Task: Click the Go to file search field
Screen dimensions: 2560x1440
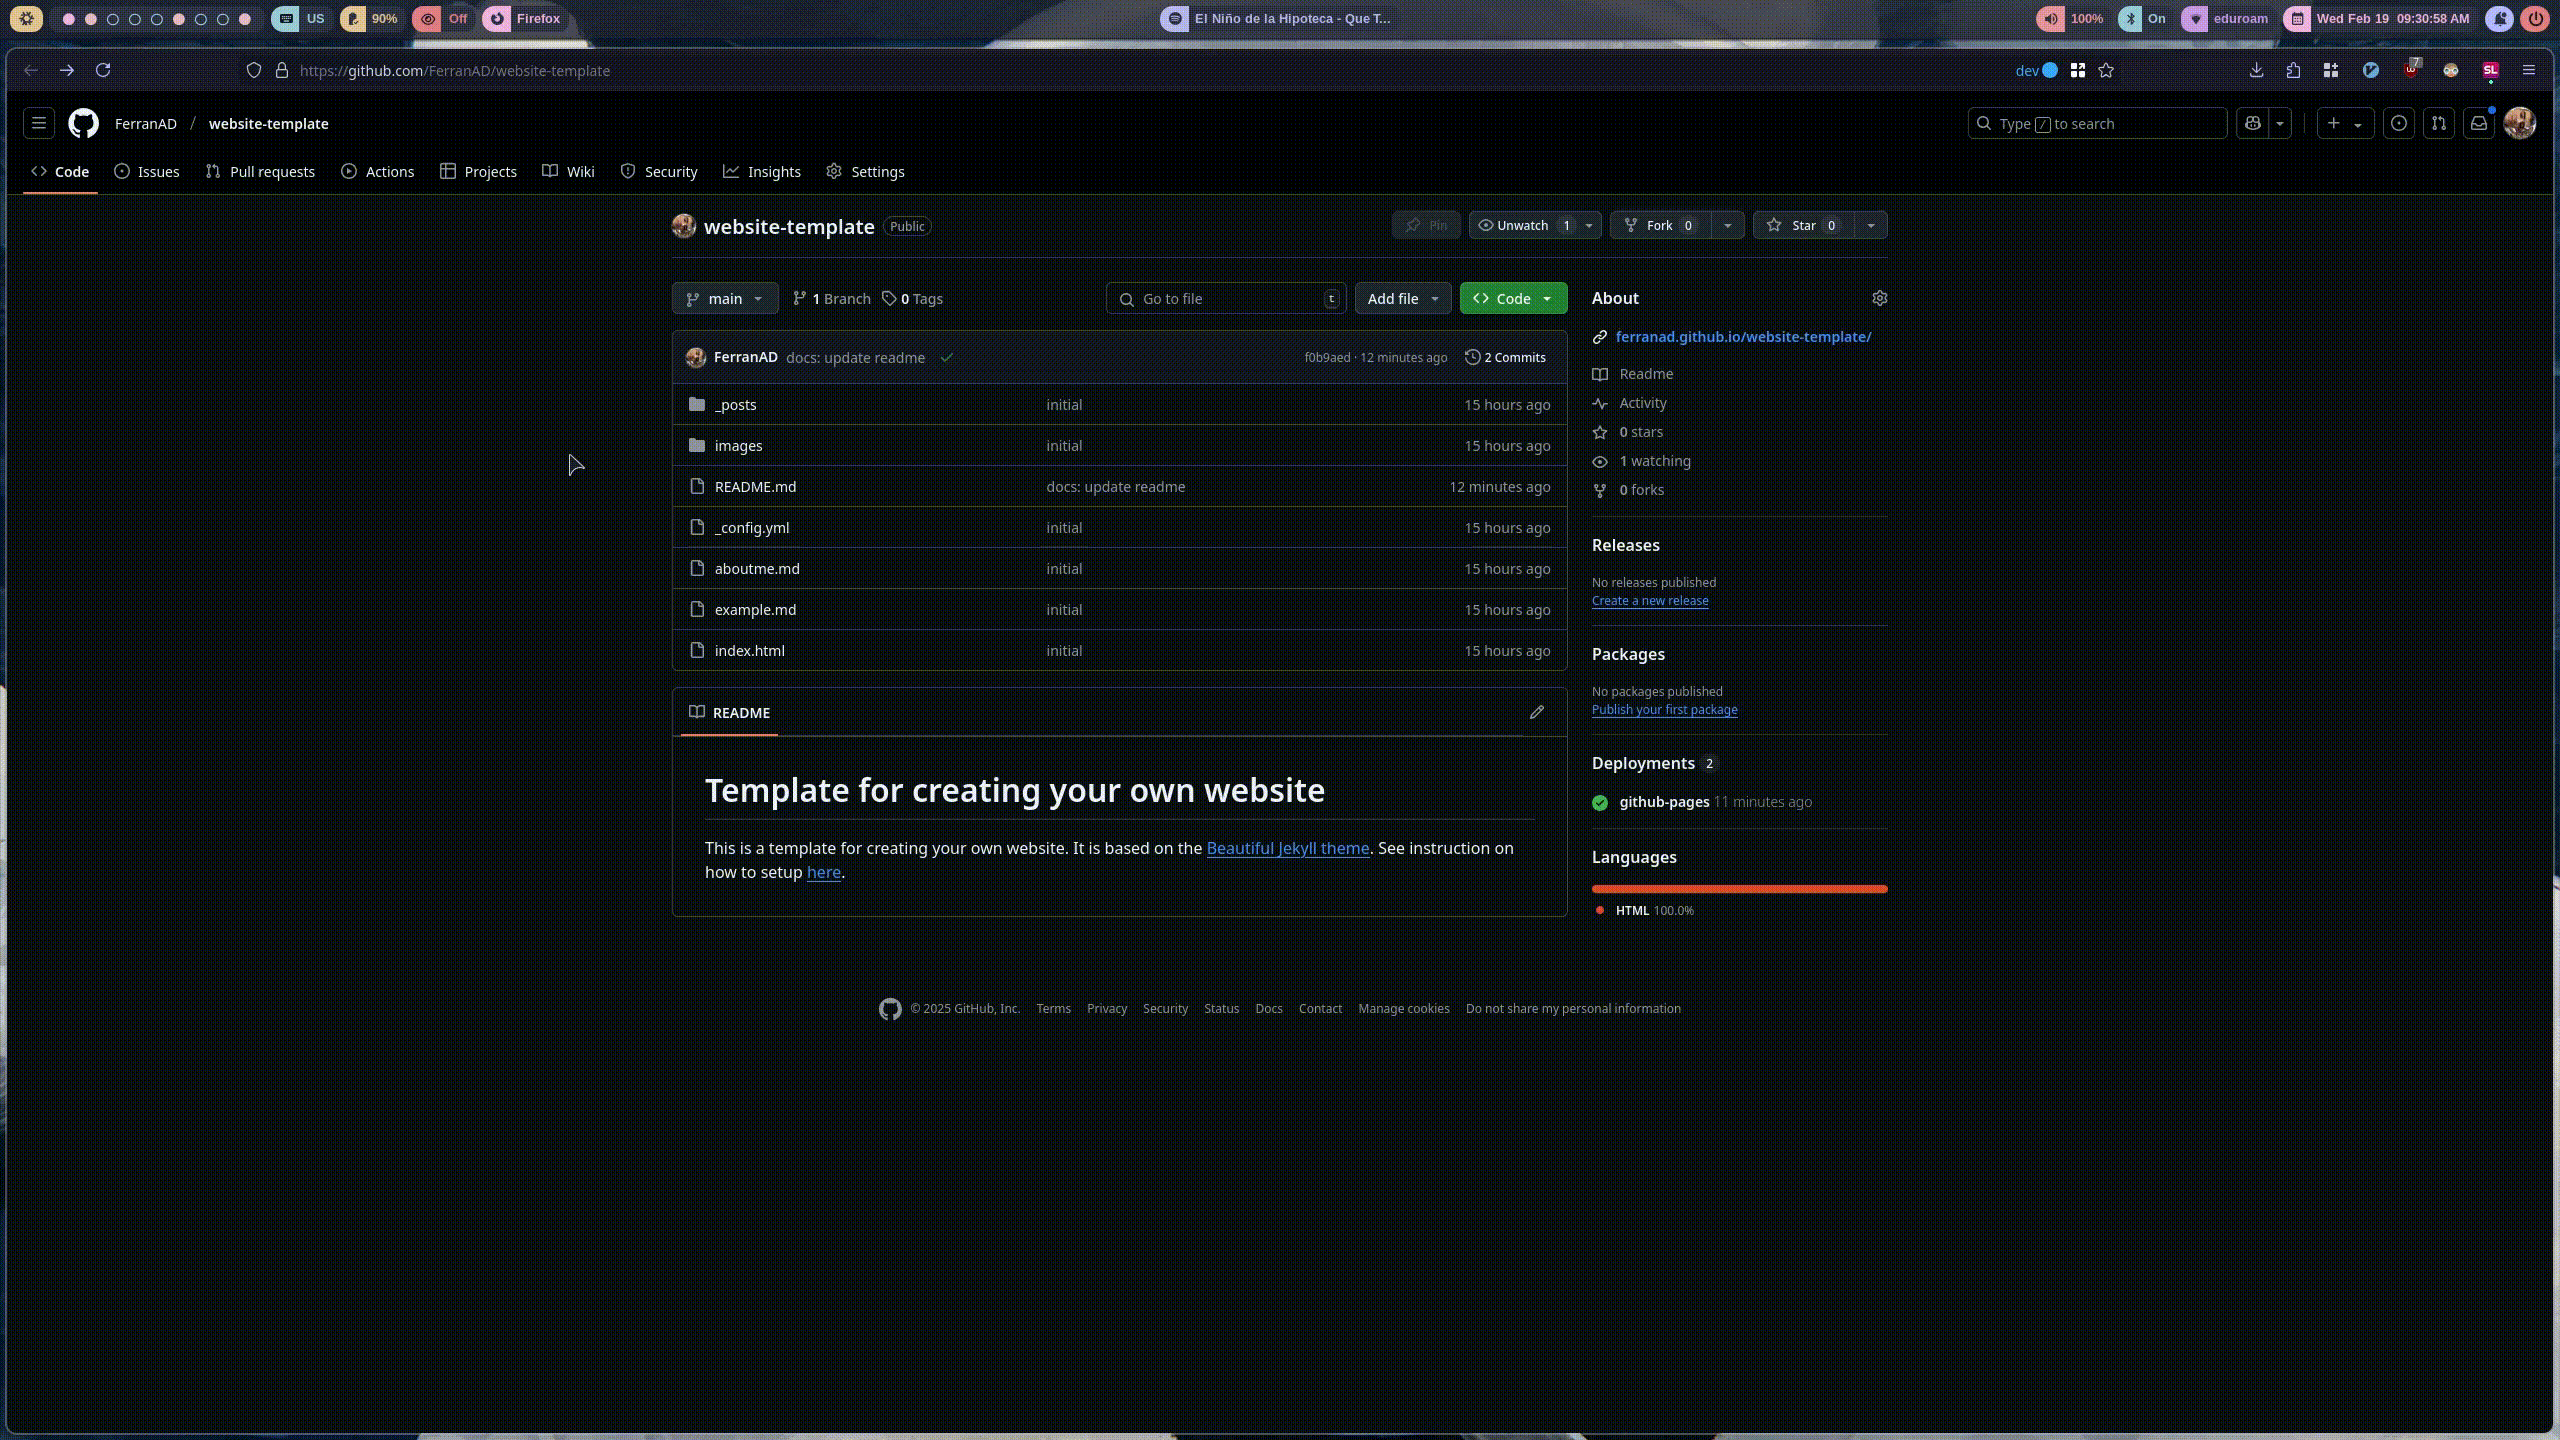Action: coord(1225,298)
